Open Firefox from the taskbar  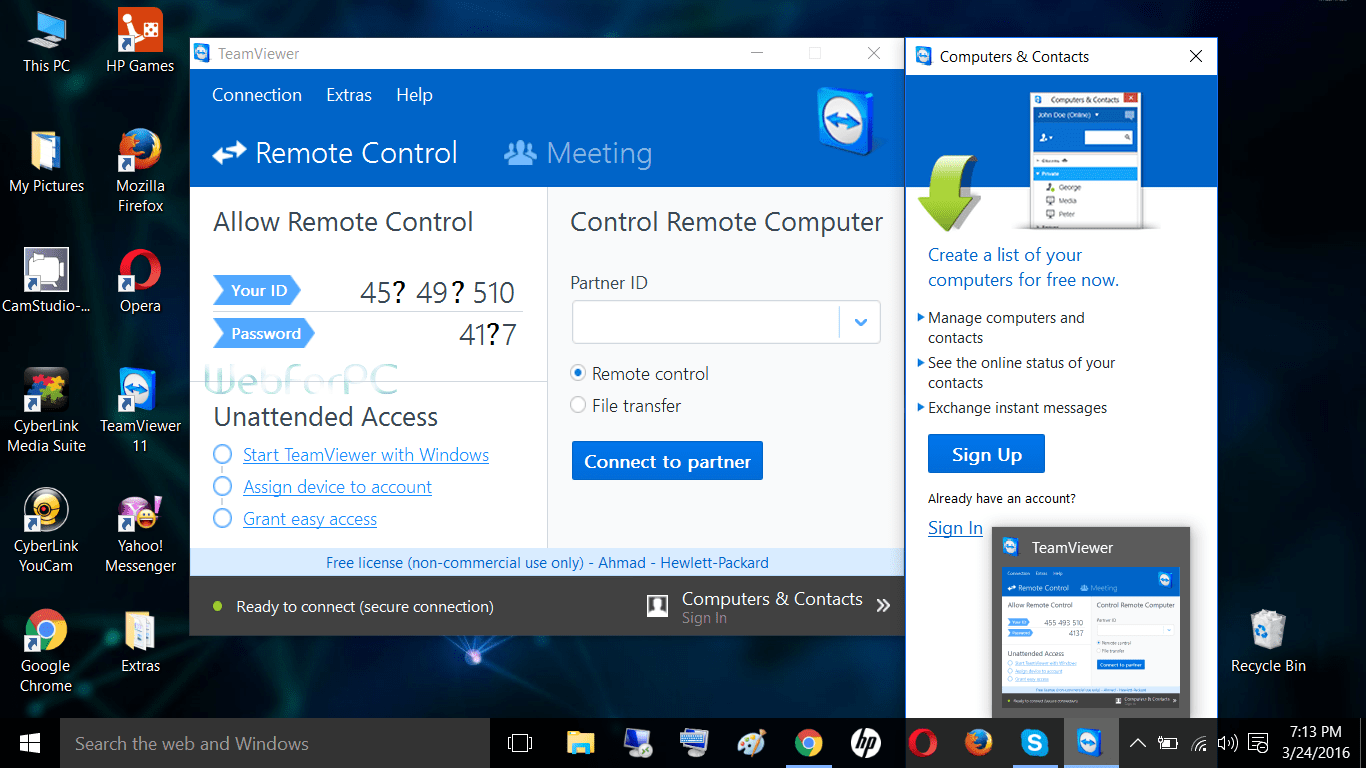pyautogui.click(x=979, y=743)
